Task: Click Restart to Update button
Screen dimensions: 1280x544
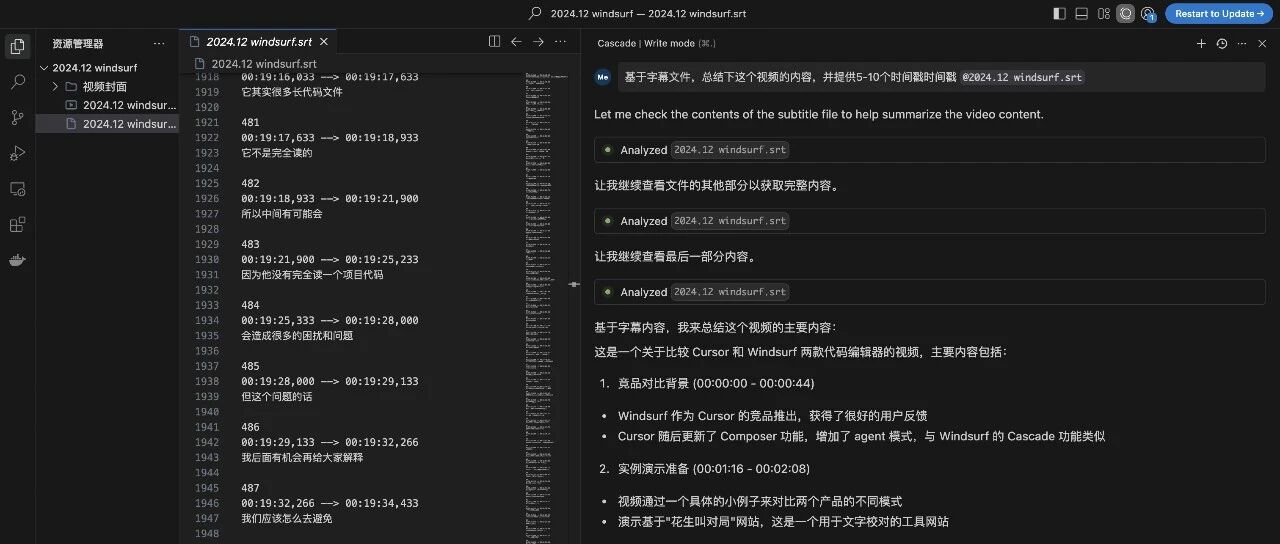Action: 1218,14
